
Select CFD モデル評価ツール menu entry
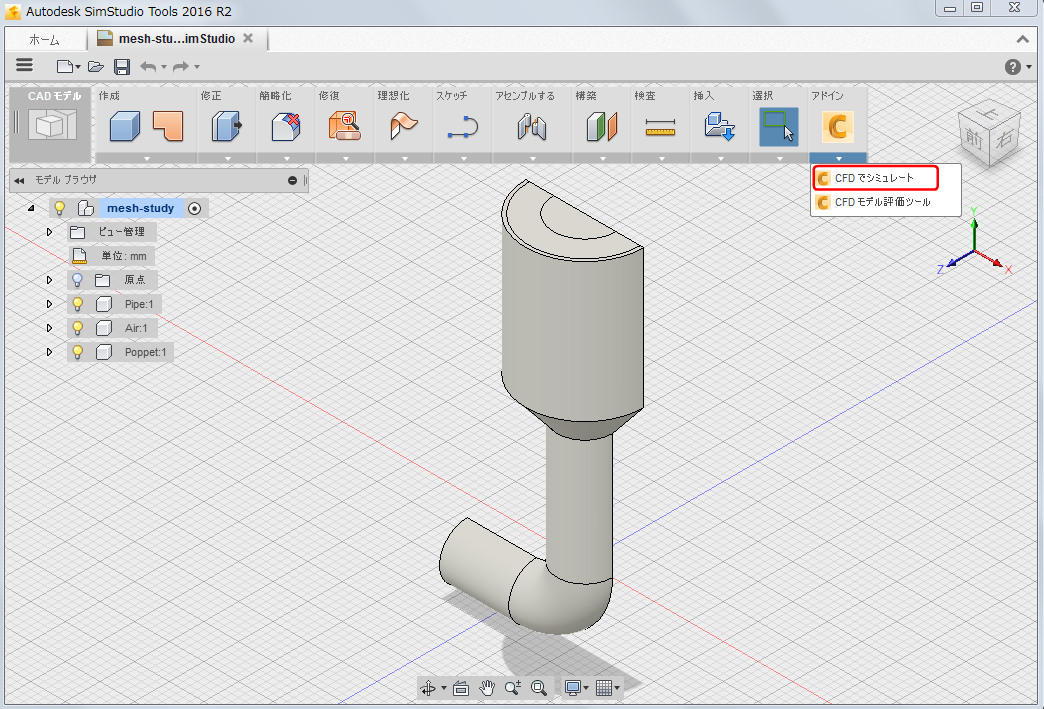pos(882,202)
